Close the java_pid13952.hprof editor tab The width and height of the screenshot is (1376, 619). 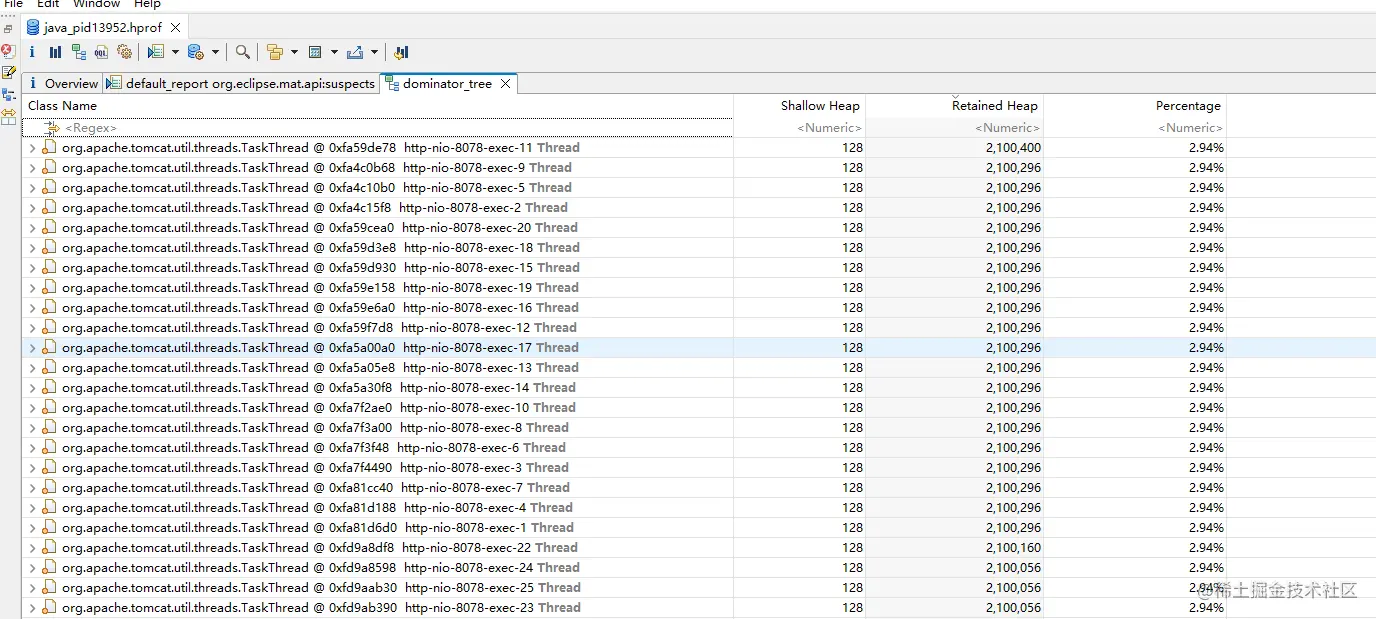(x=176, y=28)
